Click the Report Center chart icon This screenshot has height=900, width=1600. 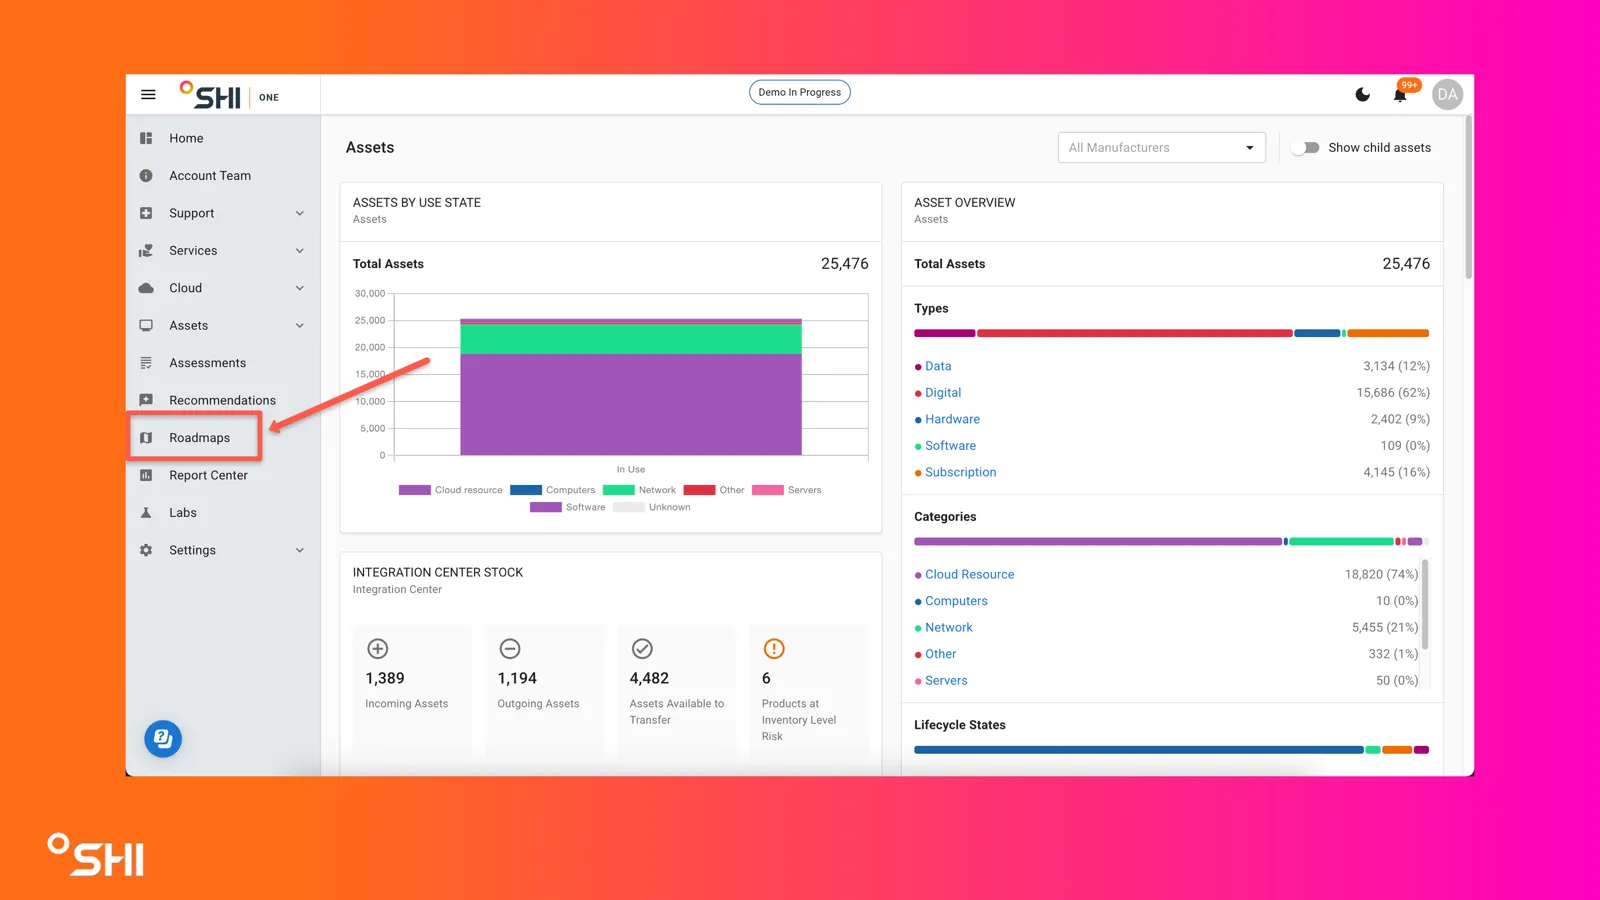tap(146, 475)
